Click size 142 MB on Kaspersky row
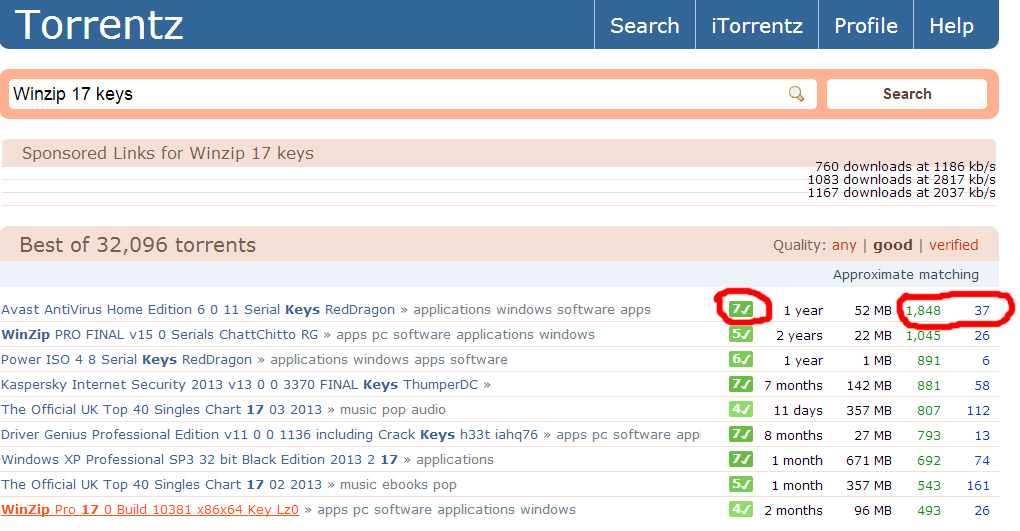The width and height of the screenshot is (1020, 531). (868, 385)
